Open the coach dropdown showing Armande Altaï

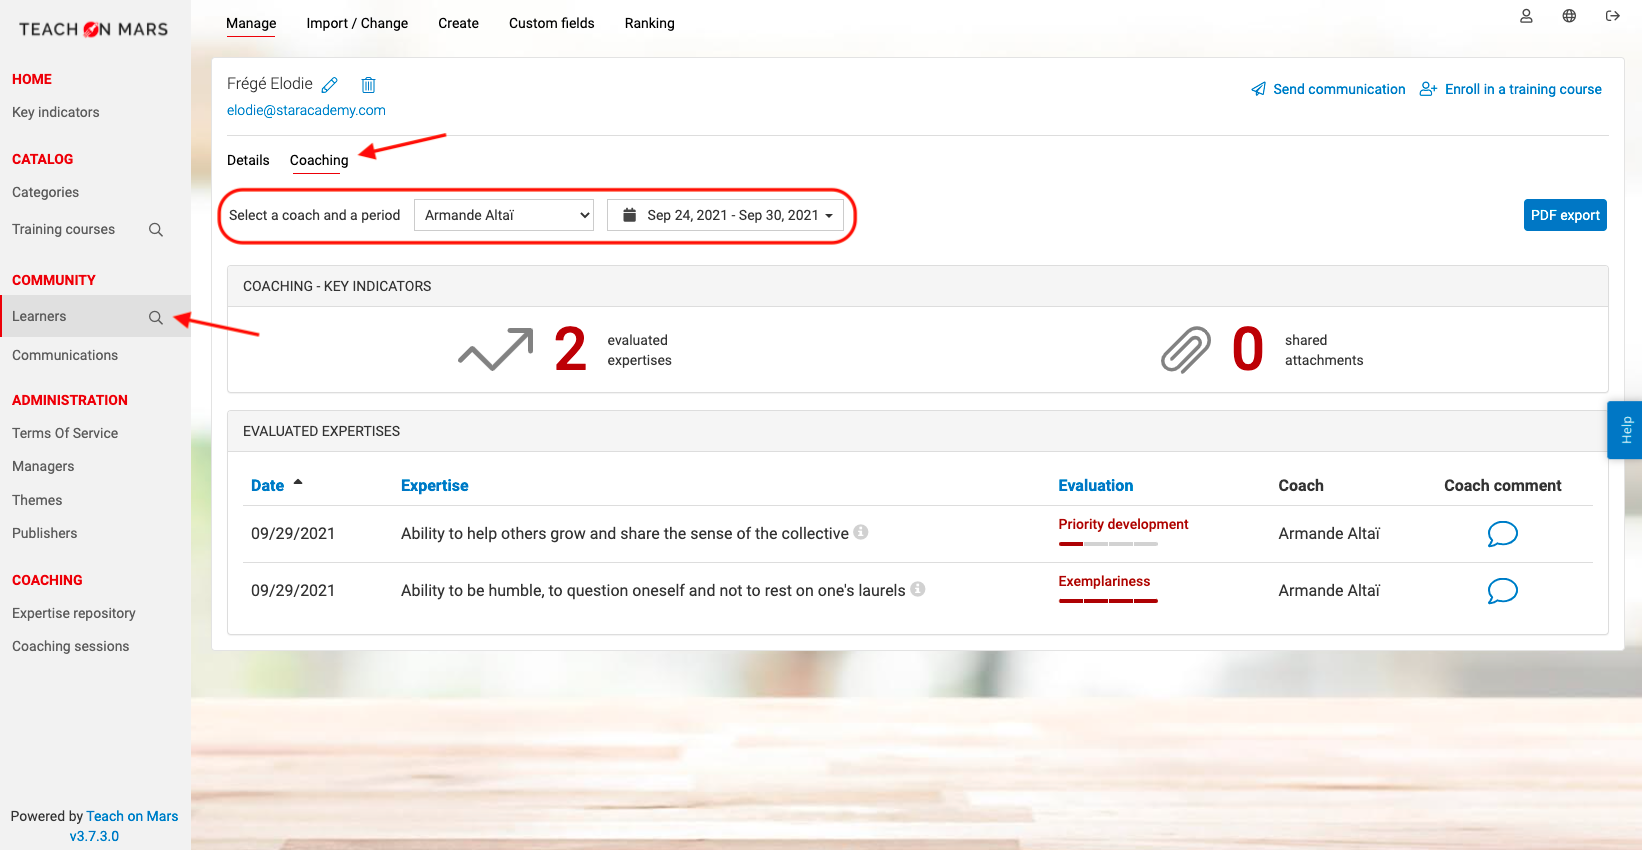click(504, 215)
